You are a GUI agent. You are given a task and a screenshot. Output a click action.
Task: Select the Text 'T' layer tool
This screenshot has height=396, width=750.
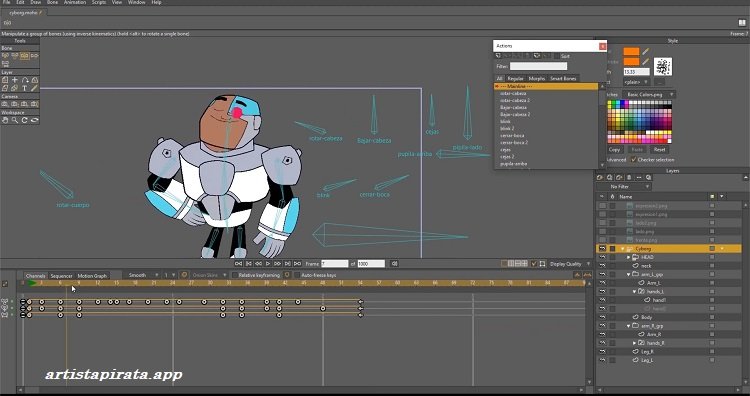click(24, 88)
